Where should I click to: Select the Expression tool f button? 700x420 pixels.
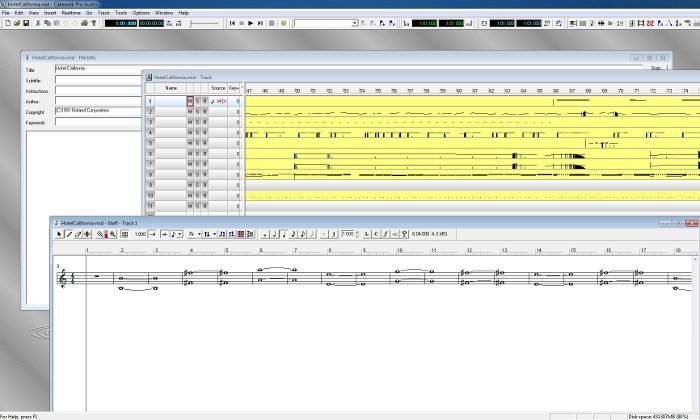[386, 234]
